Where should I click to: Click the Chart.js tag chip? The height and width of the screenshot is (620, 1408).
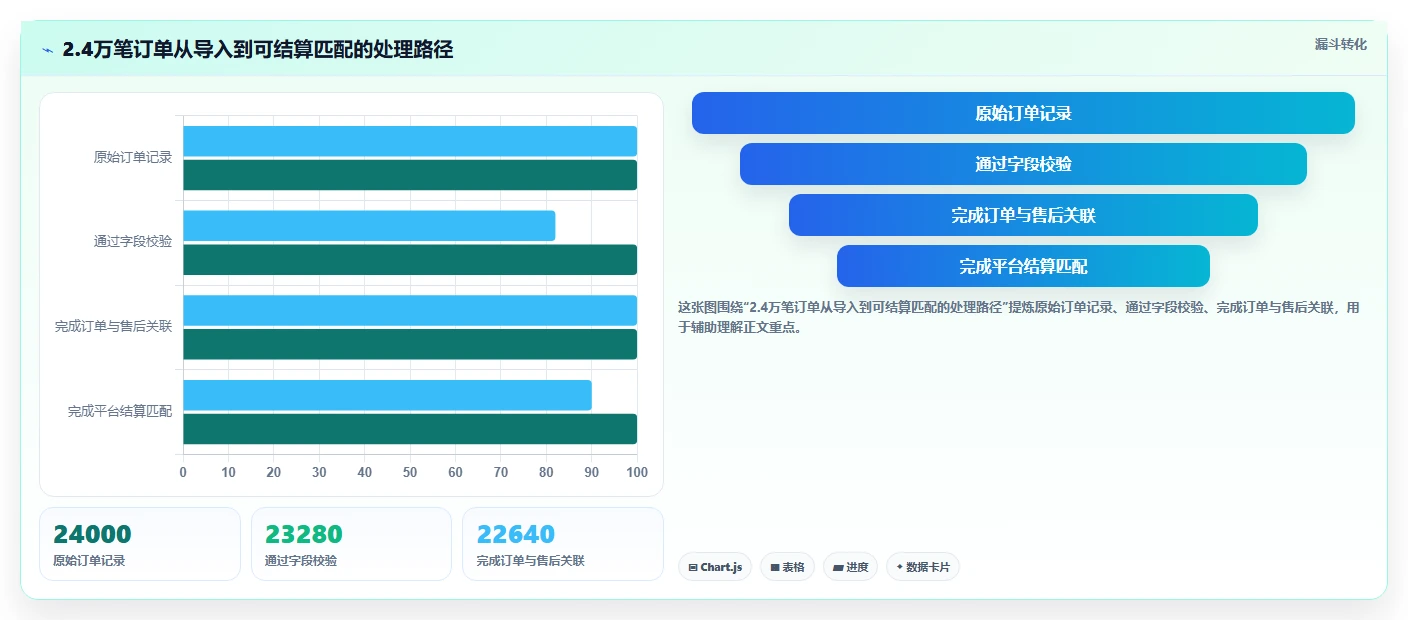715,567
